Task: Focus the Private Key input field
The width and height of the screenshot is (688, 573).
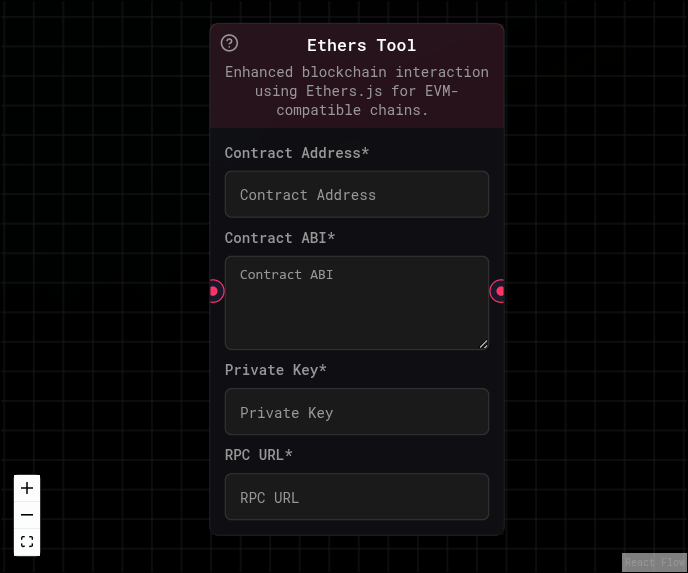Action: point(357,412)
